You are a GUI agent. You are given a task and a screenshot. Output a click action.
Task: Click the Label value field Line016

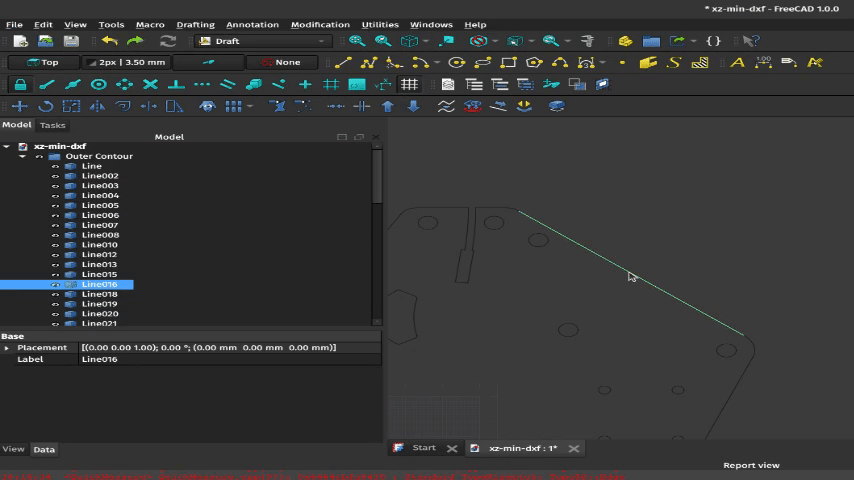pos(230,360)
